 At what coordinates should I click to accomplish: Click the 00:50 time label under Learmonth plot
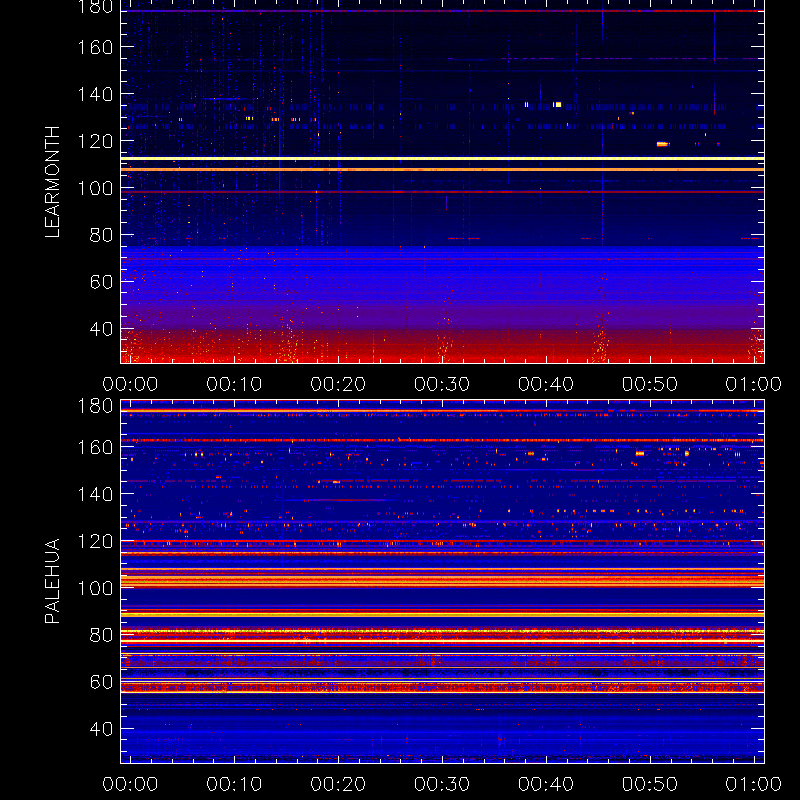pos(650,384)
